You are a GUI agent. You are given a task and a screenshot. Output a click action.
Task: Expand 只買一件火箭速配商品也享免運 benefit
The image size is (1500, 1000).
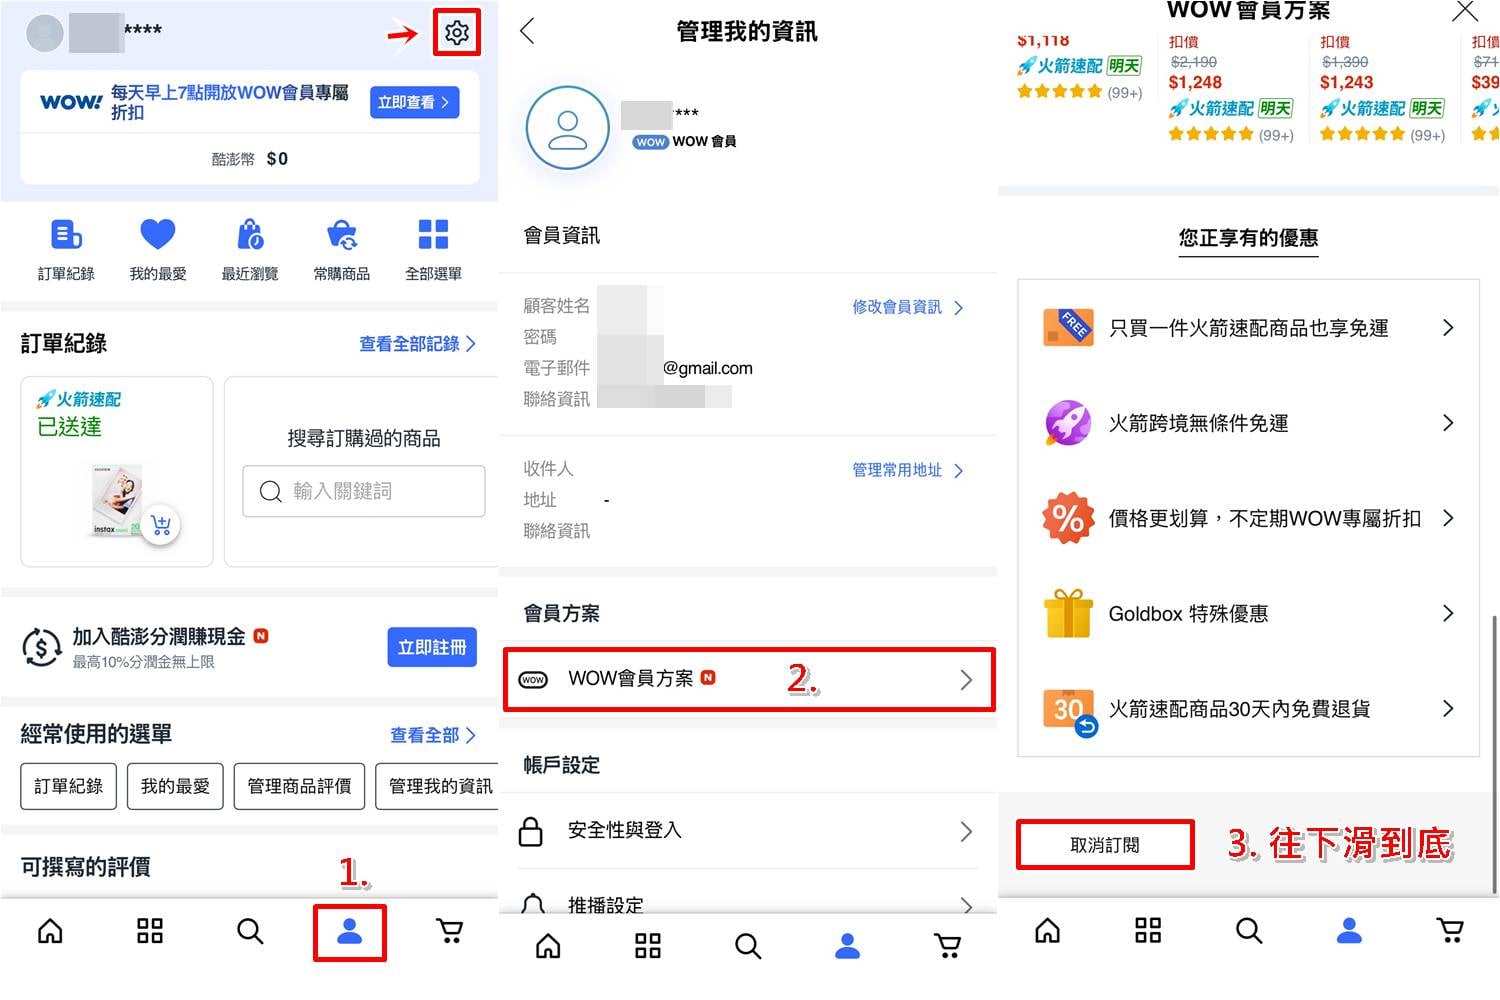(x=1248, y=328)
